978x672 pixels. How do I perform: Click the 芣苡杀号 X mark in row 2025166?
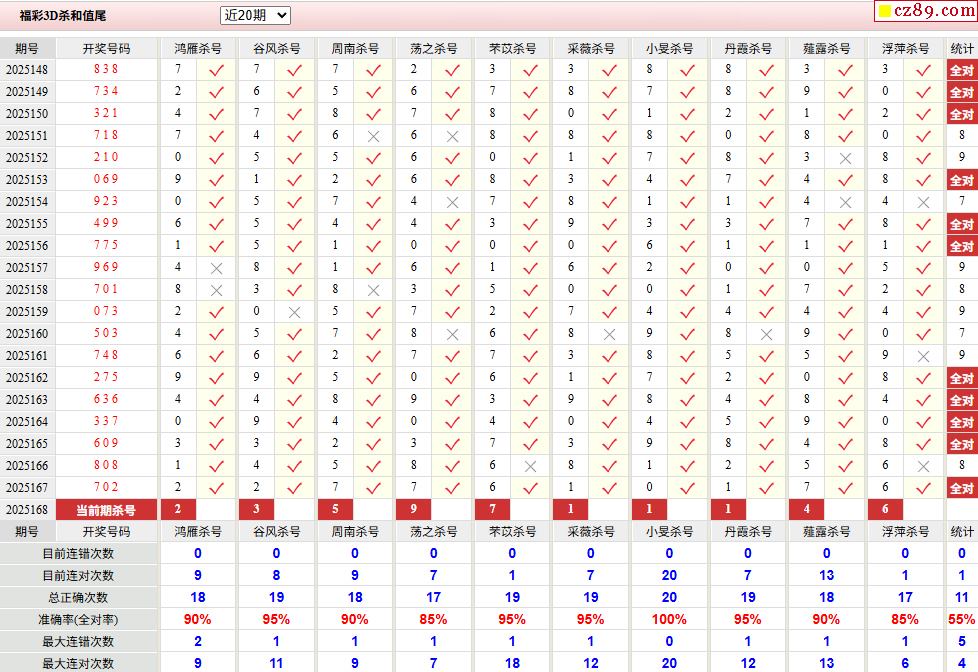tap(530, 466)
